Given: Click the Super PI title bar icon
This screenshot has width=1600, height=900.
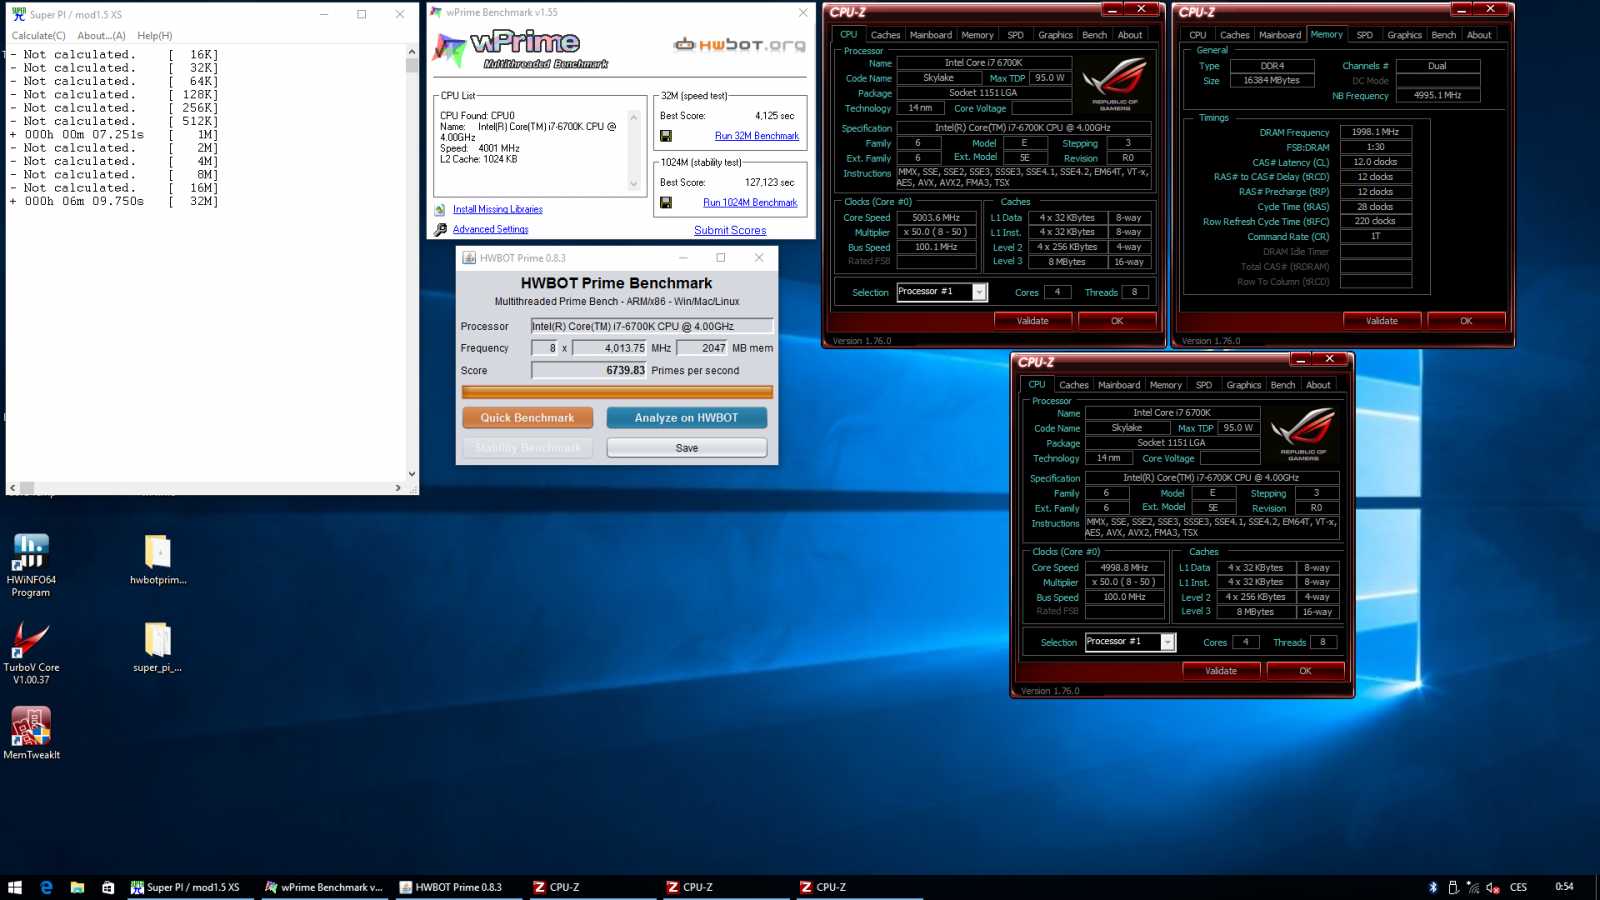Looking at the screenshot, I should point(18,14).
